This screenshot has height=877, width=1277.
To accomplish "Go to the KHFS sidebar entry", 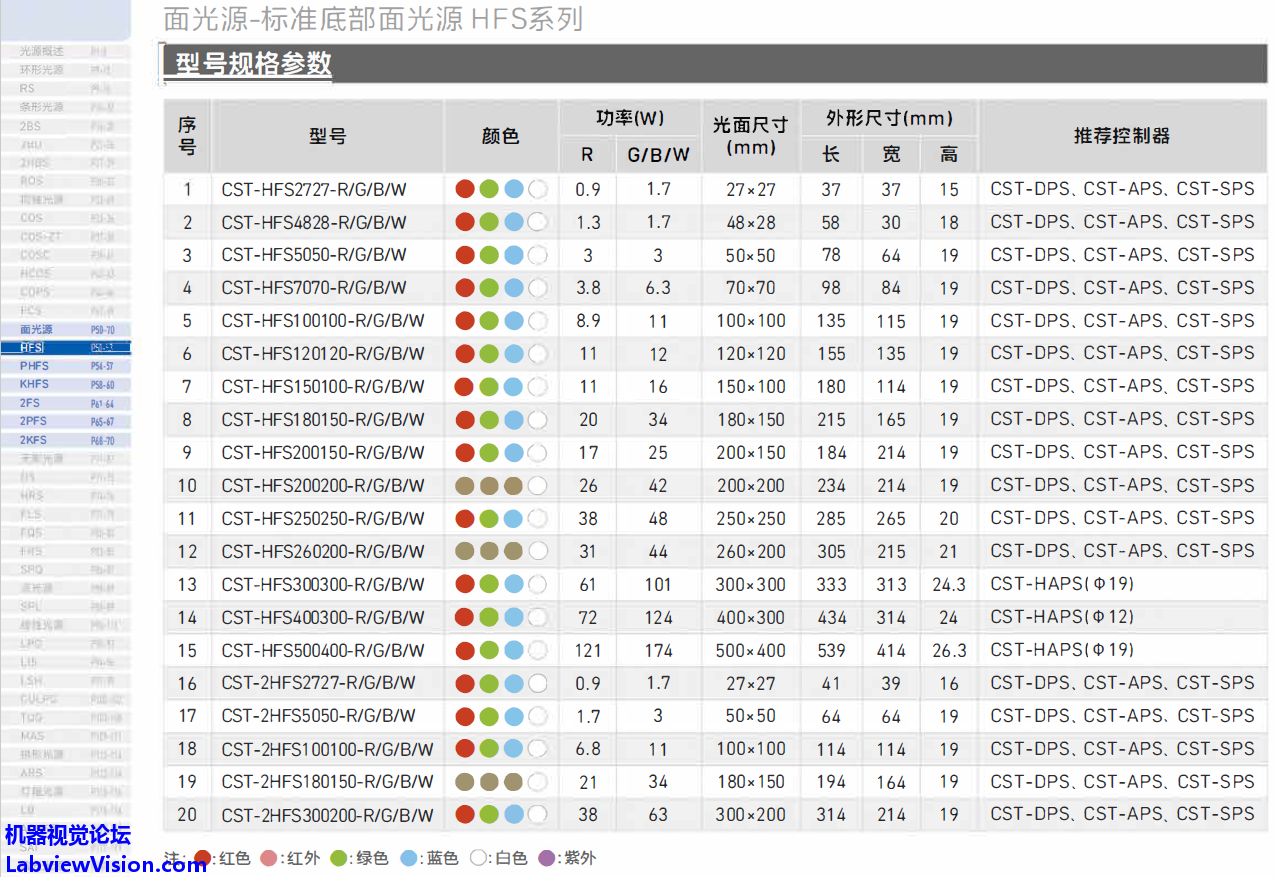I will (35, 385).
